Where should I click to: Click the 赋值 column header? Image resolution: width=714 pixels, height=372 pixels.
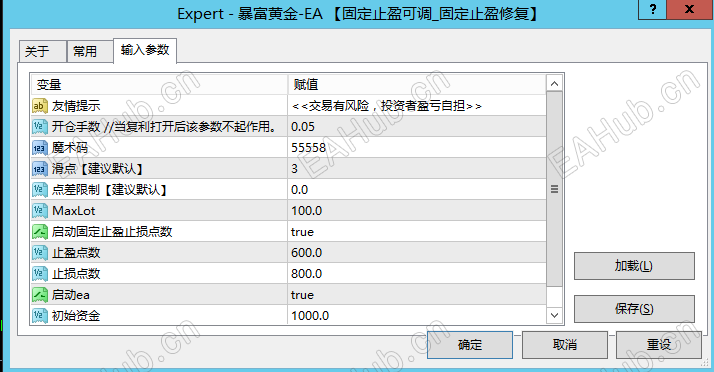click(x=417, y=85)
